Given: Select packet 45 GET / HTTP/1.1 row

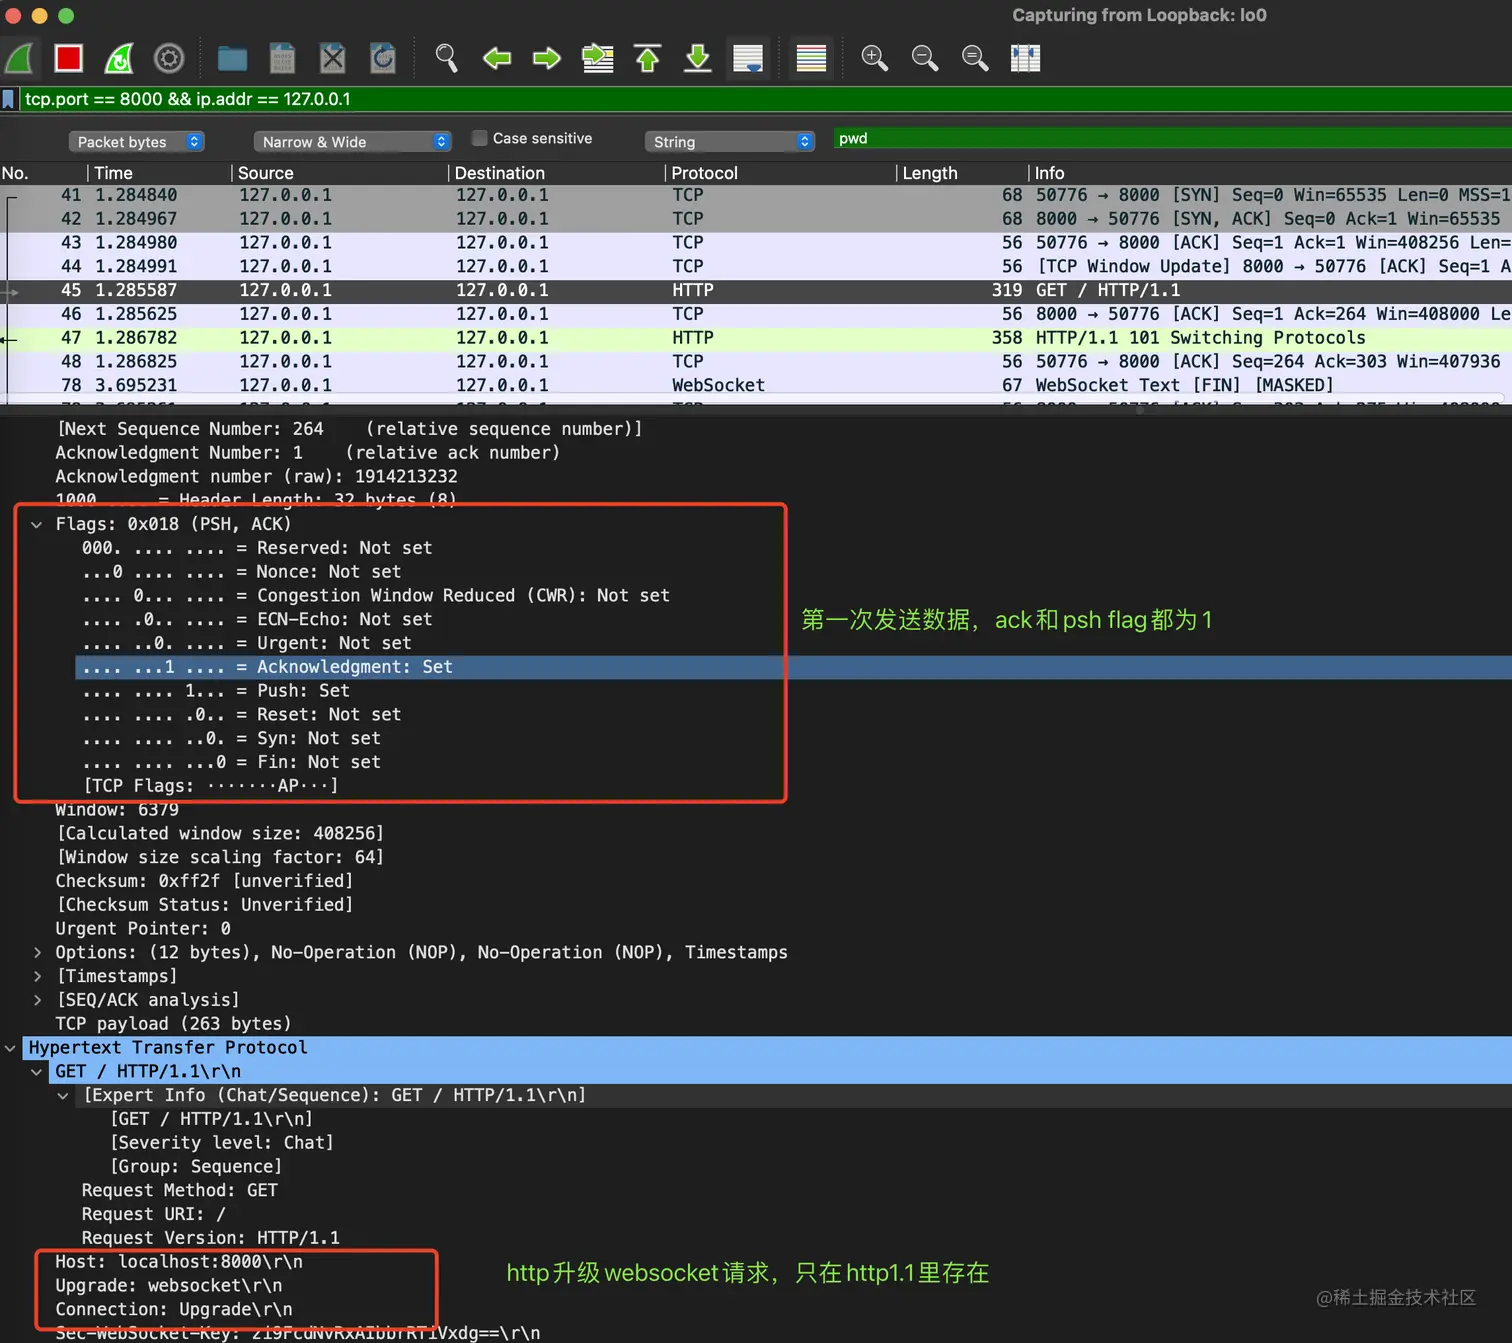Looking at the screenshot, I should point(756,291).
